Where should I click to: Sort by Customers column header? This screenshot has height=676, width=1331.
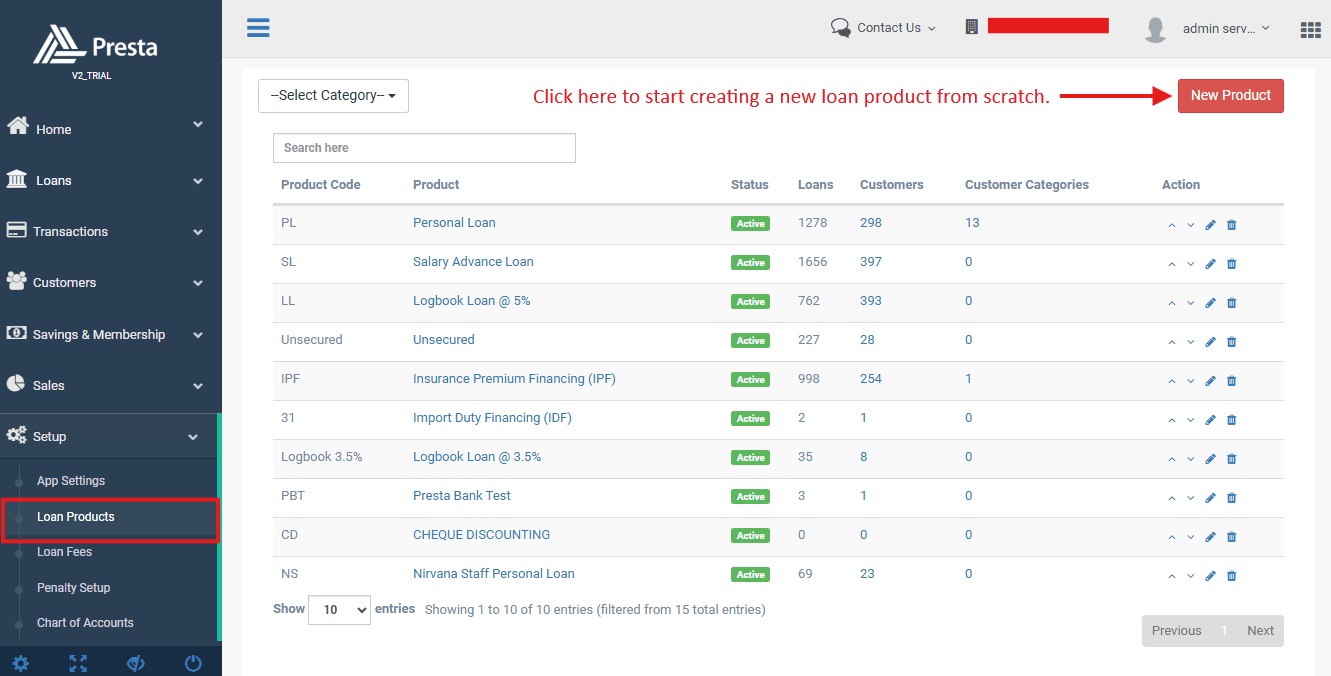[x=892, y=185]
